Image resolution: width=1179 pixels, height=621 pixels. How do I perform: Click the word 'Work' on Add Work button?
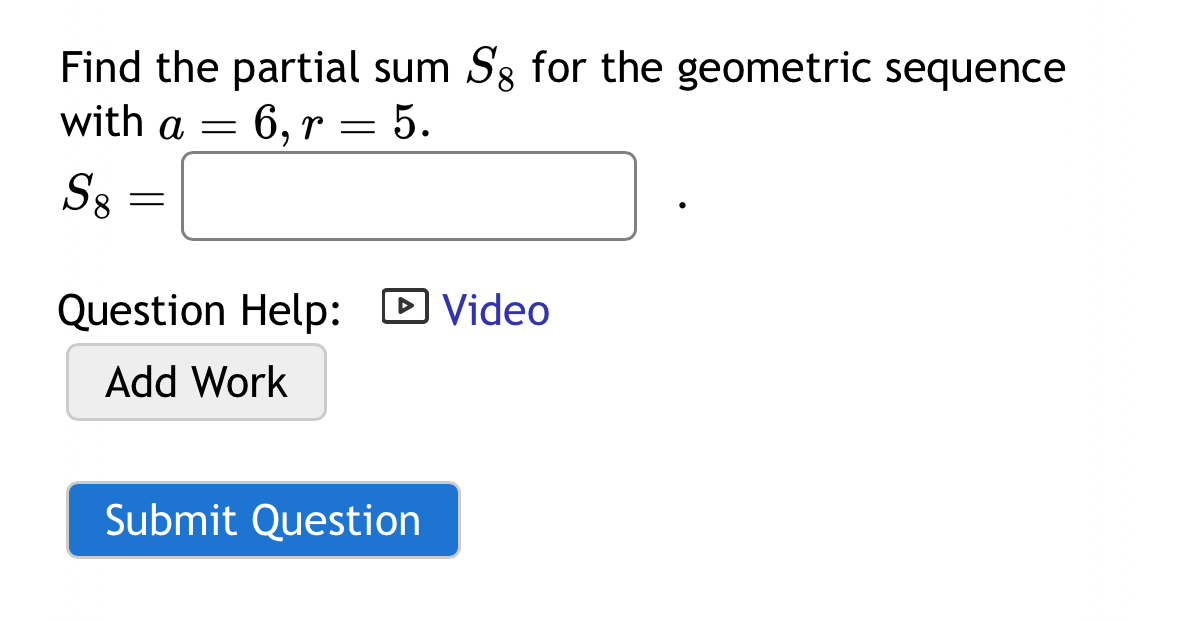click(239, 382)
